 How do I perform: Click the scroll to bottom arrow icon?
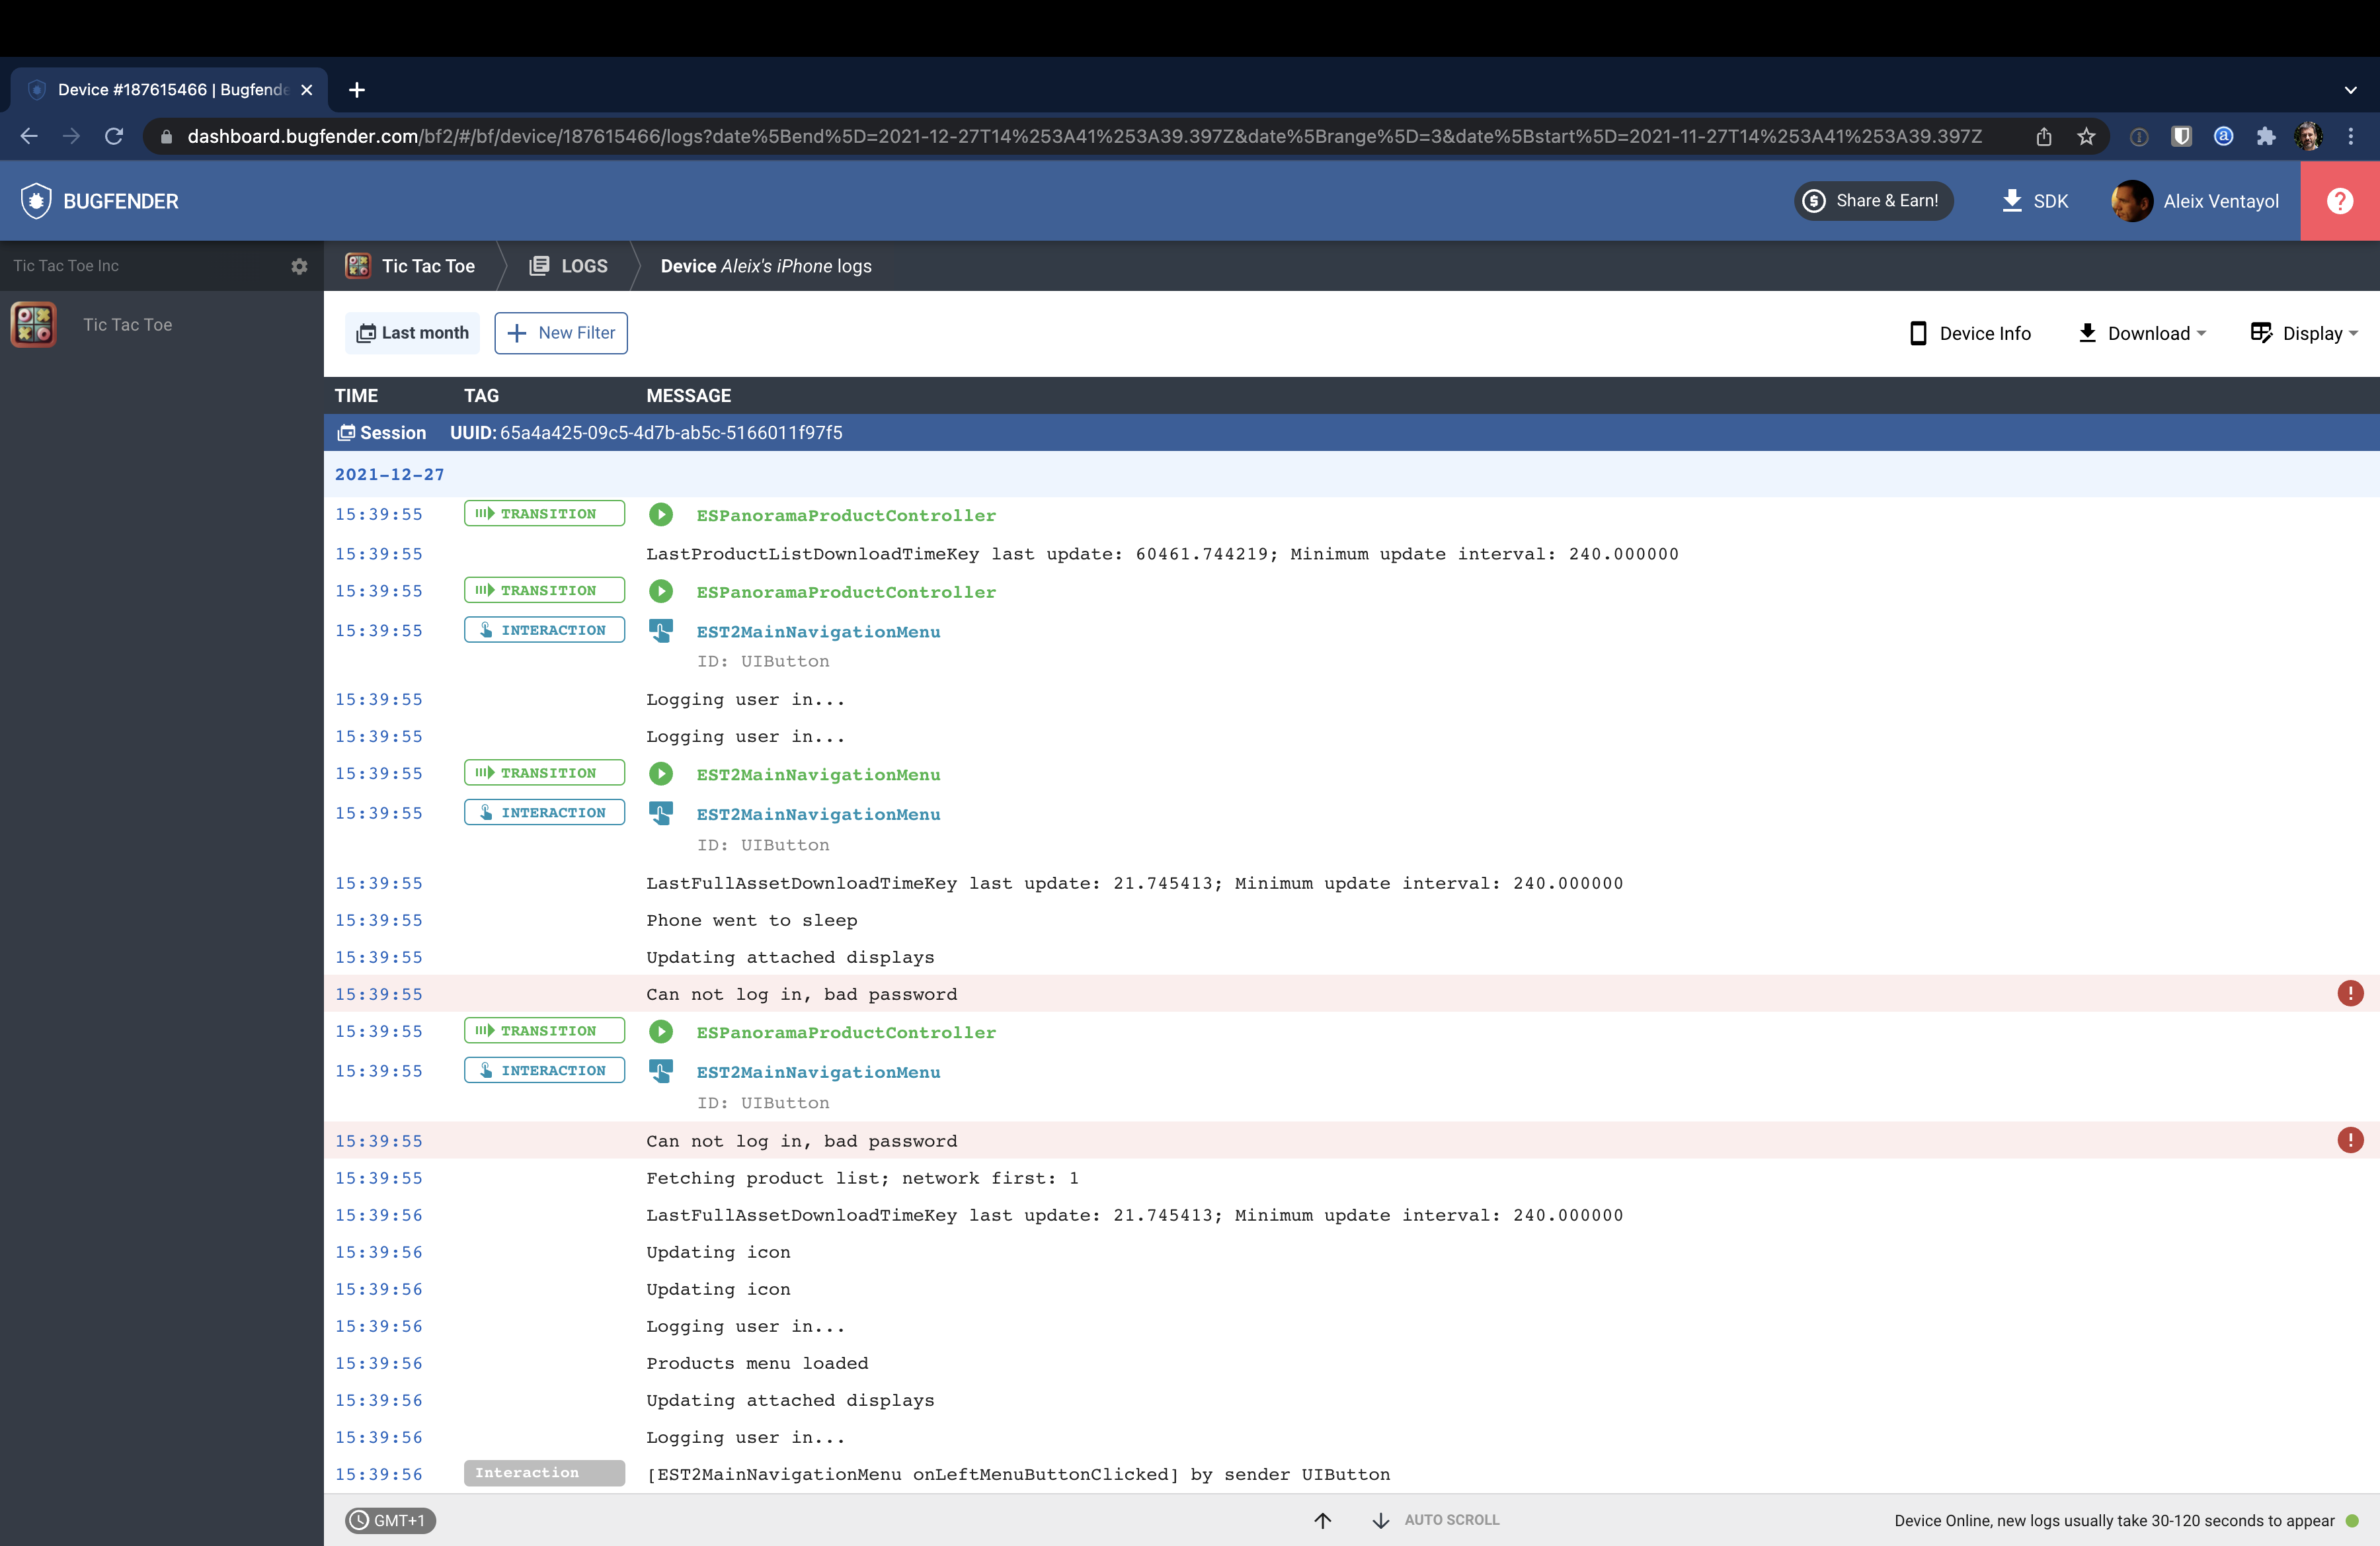tap(1380, 1520)
